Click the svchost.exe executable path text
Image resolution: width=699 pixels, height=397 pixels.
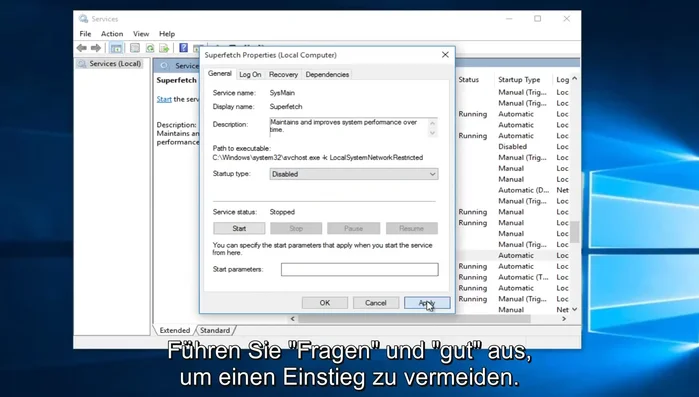coord(318,158)
